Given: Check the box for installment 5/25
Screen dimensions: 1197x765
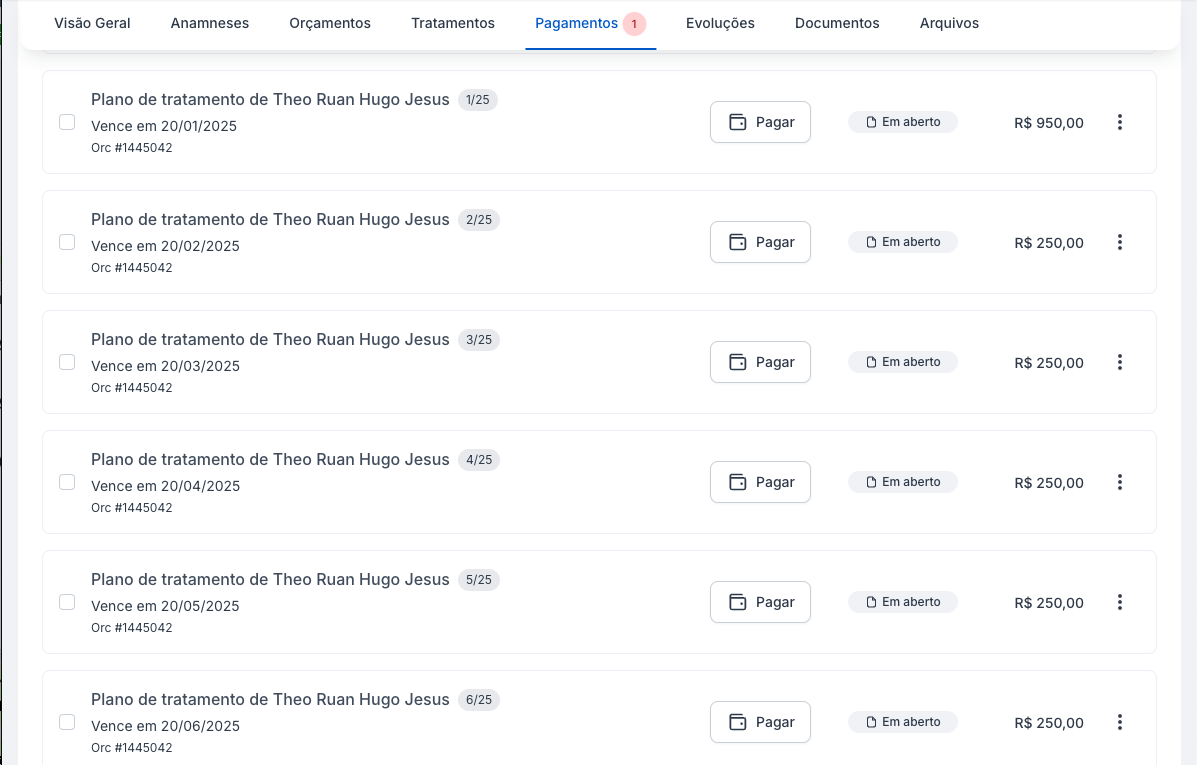Looking at the screenshot, I should pyautogui.click(x=67, y=602).
